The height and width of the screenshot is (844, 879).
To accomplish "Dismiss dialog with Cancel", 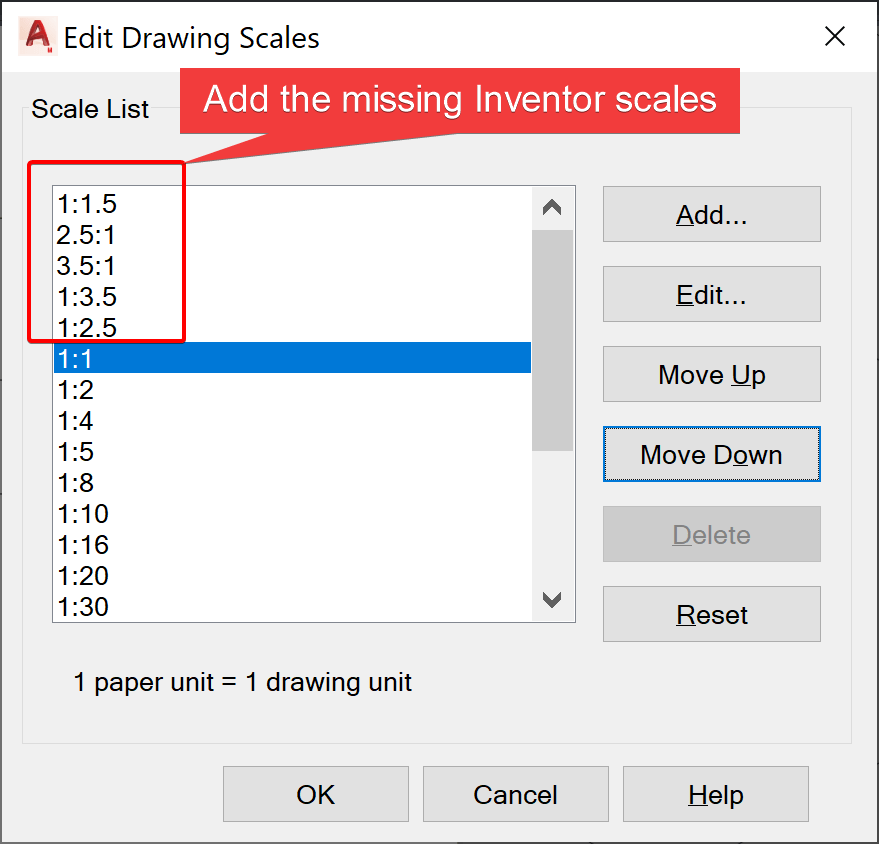I will pos(515,794).
